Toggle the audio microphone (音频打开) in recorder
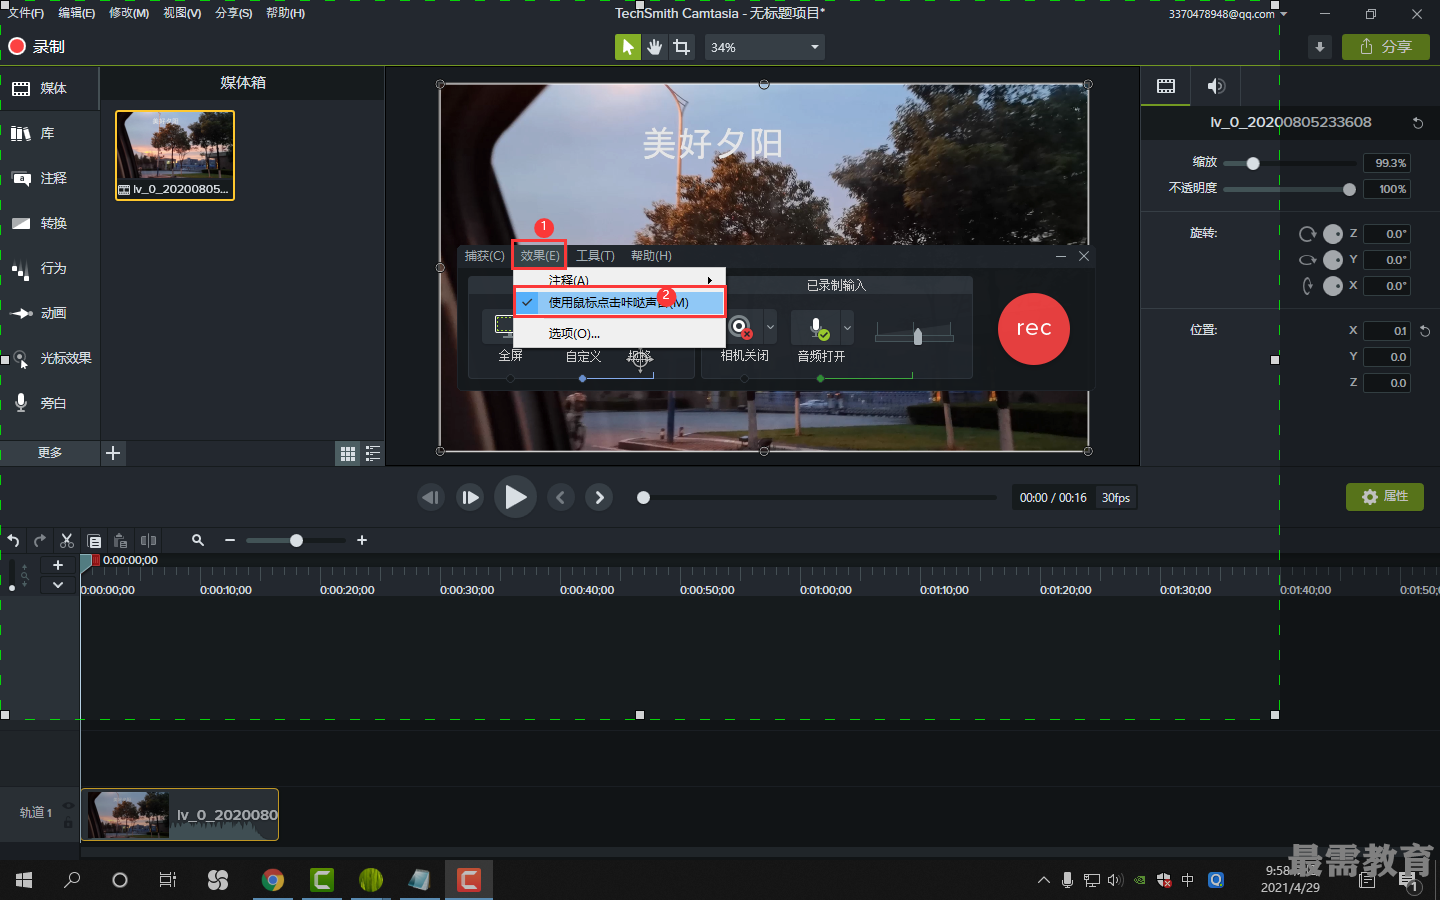The image size is (1440, 900). (x=817, y=327)
